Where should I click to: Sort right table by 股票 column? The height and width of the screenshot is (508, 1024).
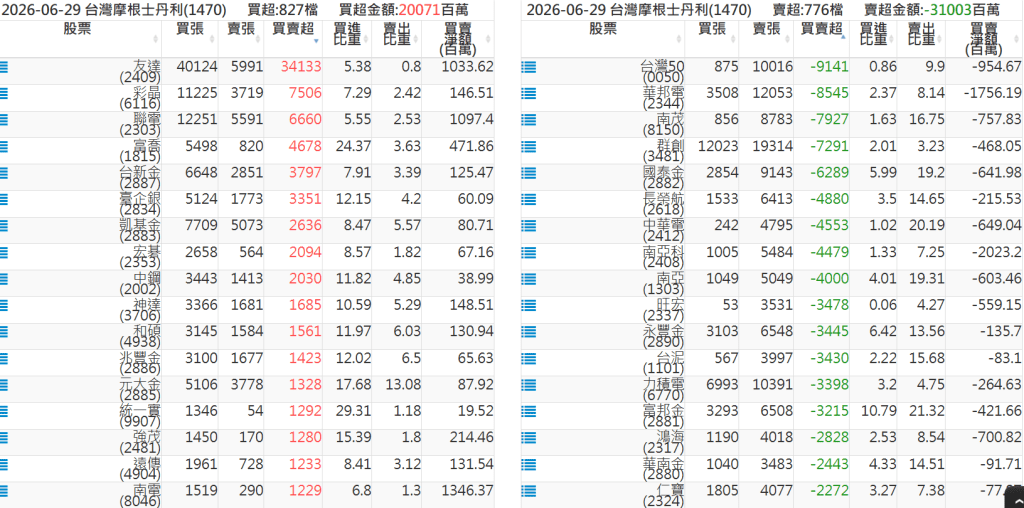(x=603, y=39)
